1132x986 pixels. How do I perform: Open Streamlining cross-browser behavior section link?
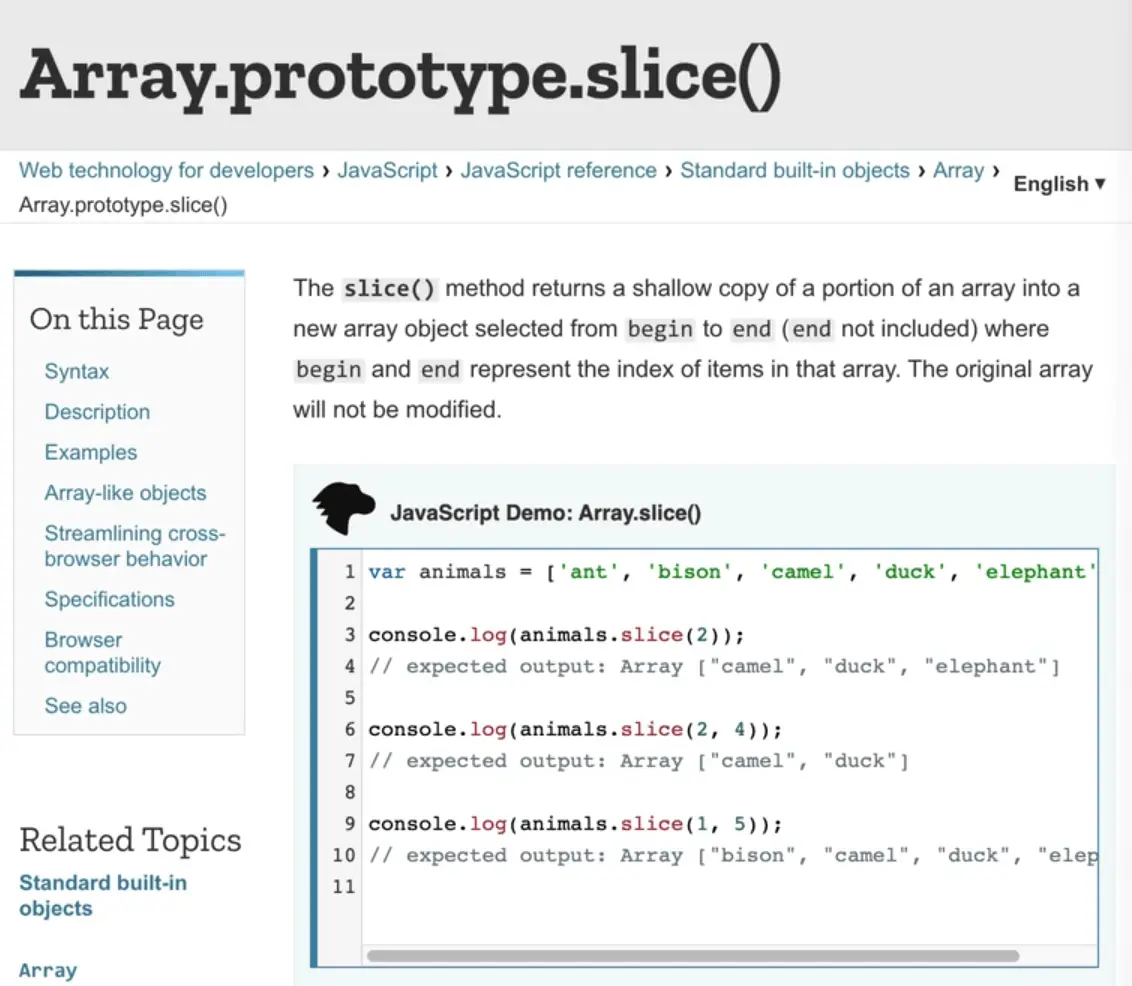134,546
